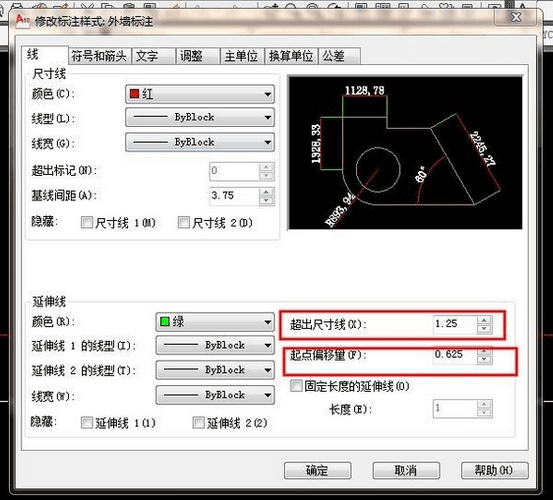
Task: Check 隐藏 尺寸线 1(M) box
Action: [86, 223]
